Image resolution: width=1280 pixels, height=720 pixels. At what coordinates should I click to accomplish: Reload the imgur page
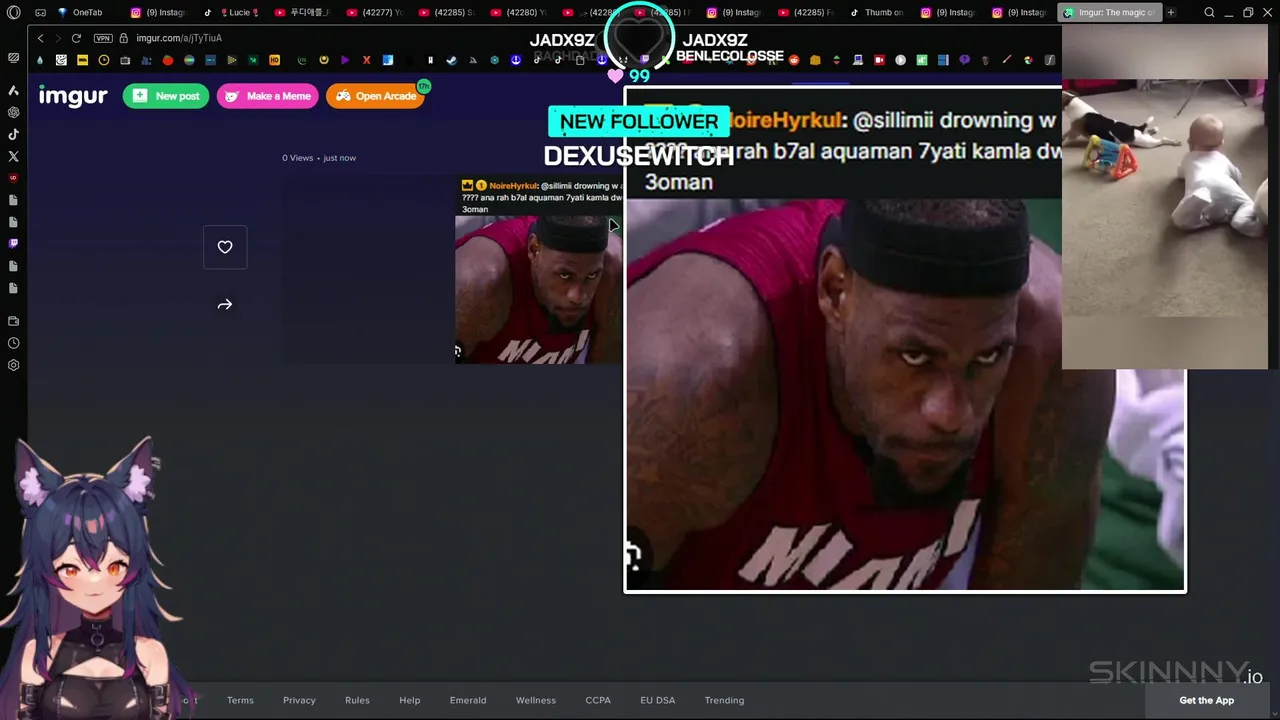point(76,38)
